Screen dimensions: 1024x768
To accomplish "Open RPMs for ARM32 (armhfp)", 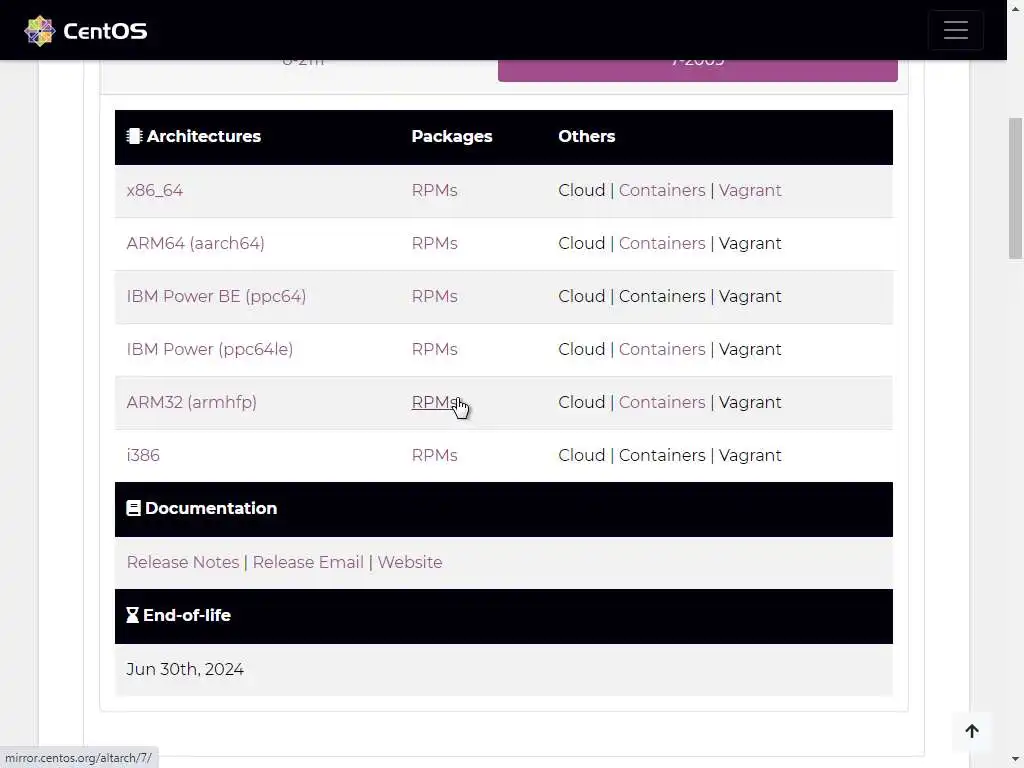I will point(434,402).
